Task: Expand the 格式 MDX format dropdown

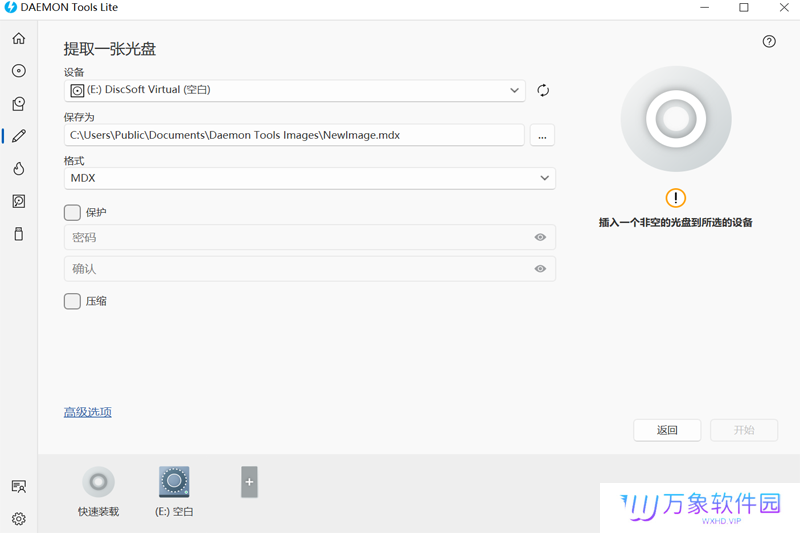Action: pos(310,178)
